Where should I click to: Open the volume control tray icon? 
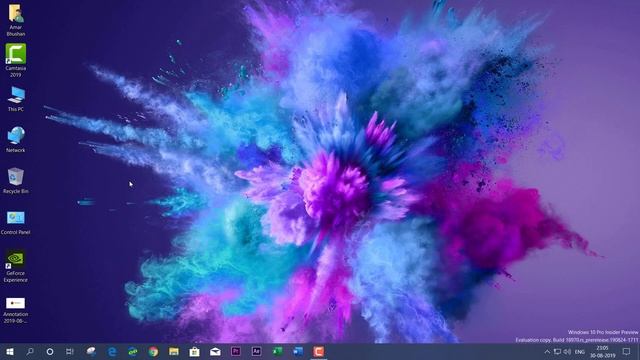[x=567, y=351]
